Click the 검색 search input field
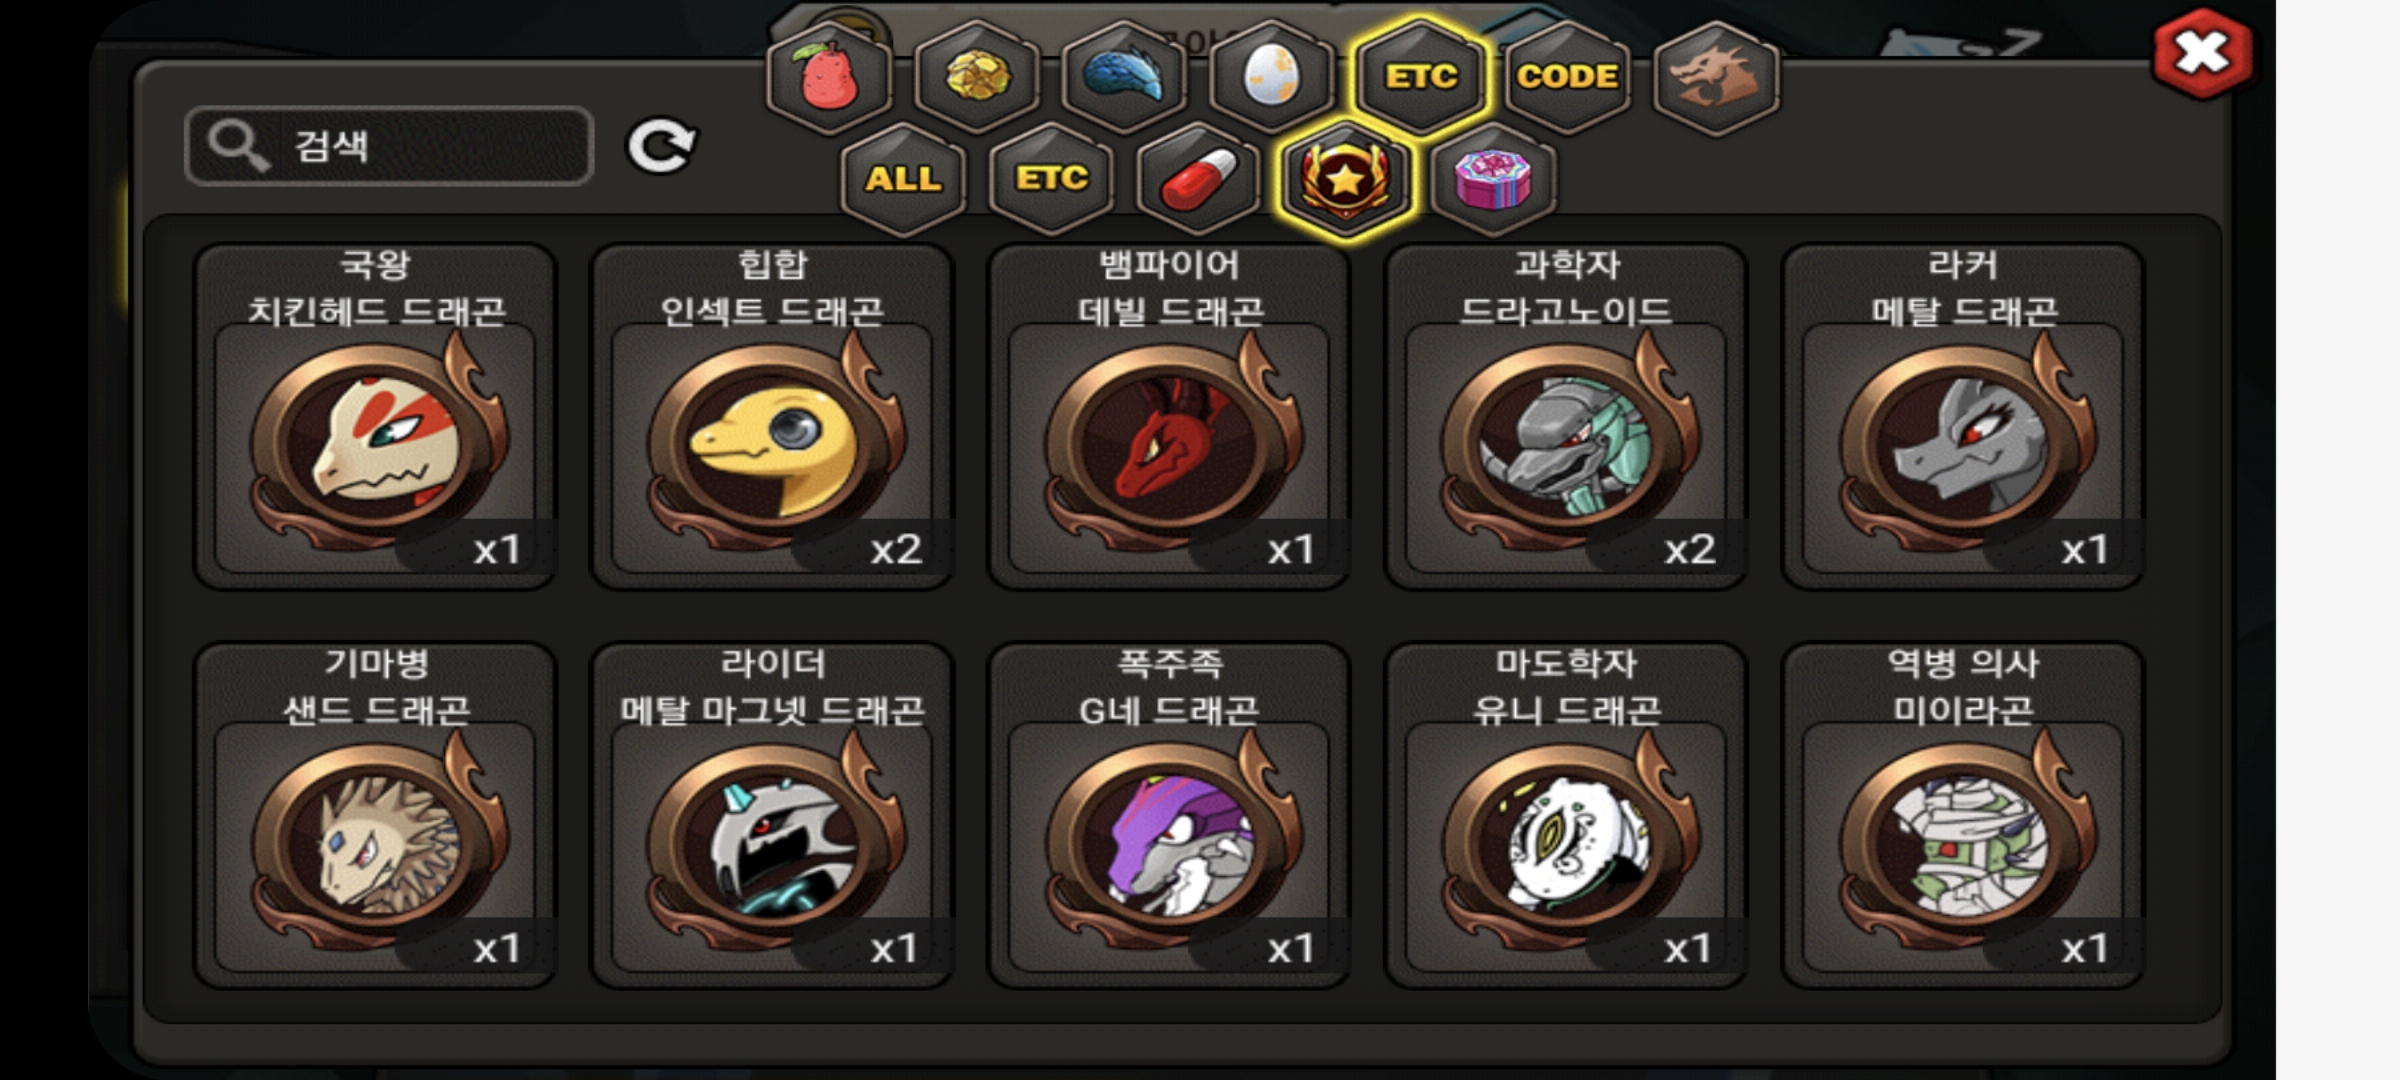Image resolution: width=2400 pixels, height=1080 pixels. click(390, 146)
